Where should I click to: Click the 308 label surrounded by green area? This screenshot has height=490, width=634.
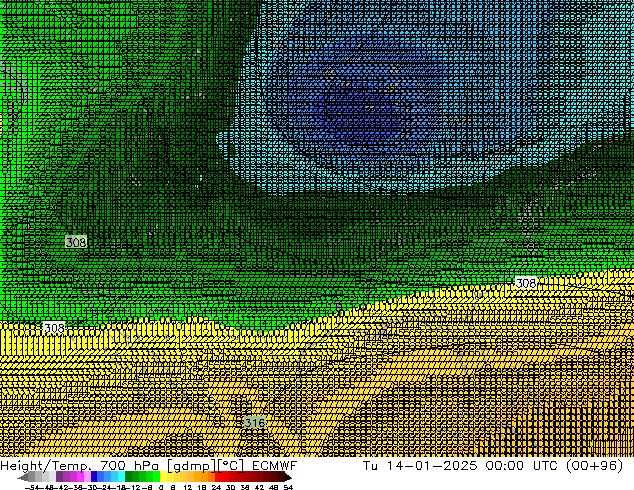(x=76, y=242)
